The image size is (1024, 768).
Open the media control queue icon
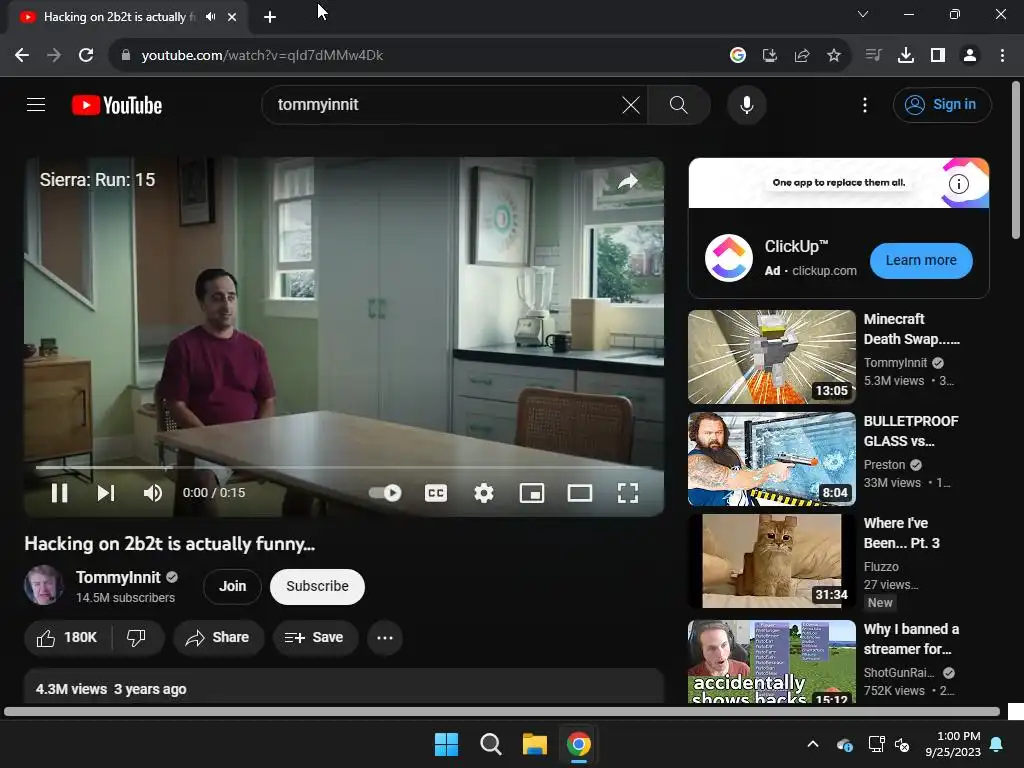click(873, 56)
